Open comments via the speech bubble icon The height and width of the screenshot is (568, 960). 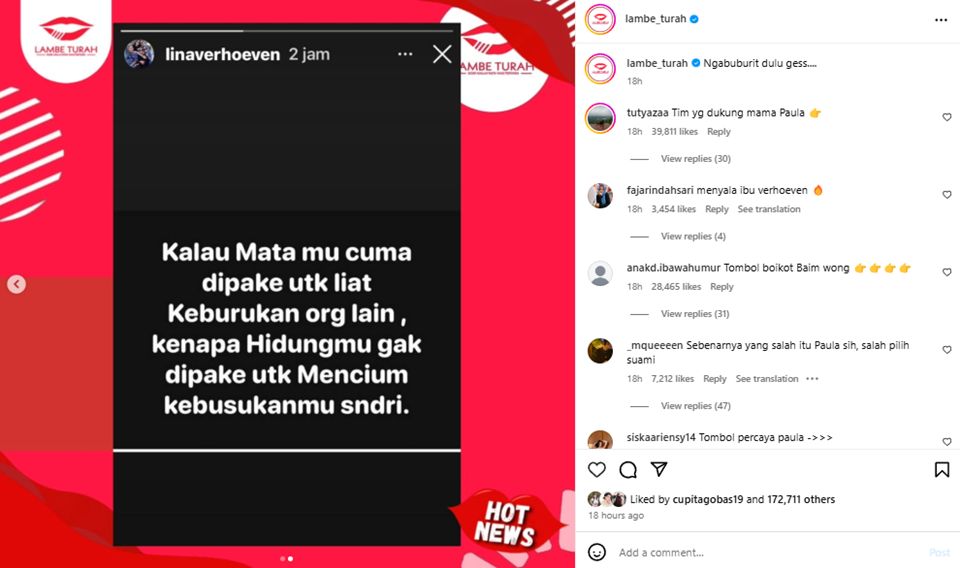click(x=628, y=469)
